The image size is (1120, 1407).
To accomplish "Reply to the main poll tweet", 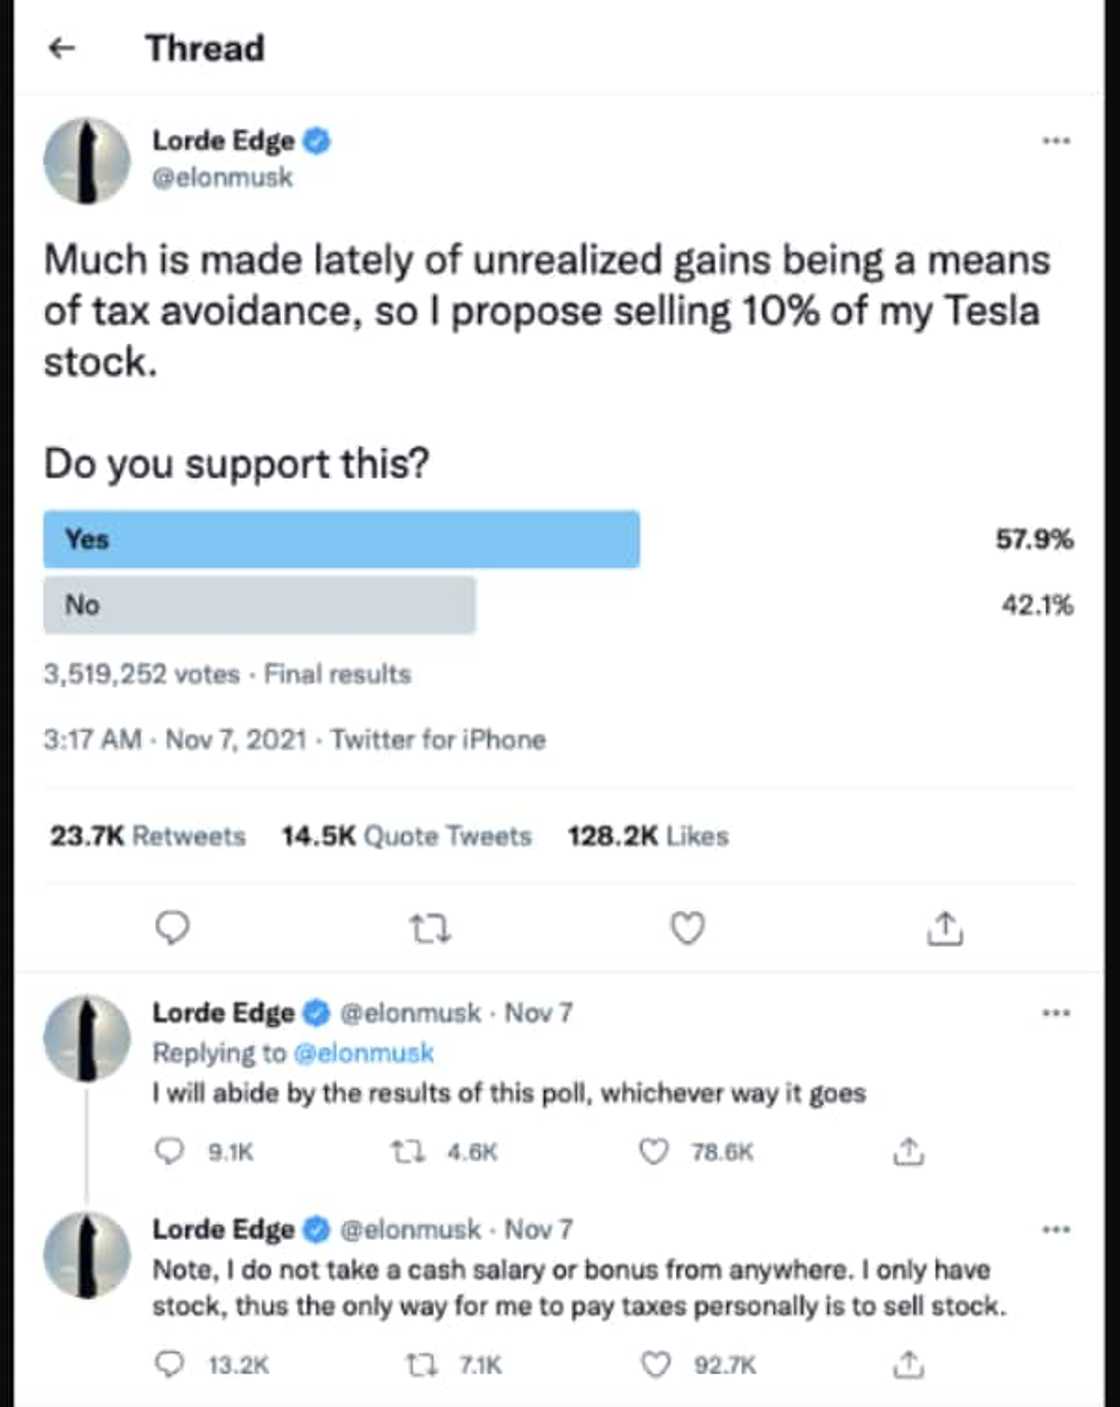I will tap(172, 928).
